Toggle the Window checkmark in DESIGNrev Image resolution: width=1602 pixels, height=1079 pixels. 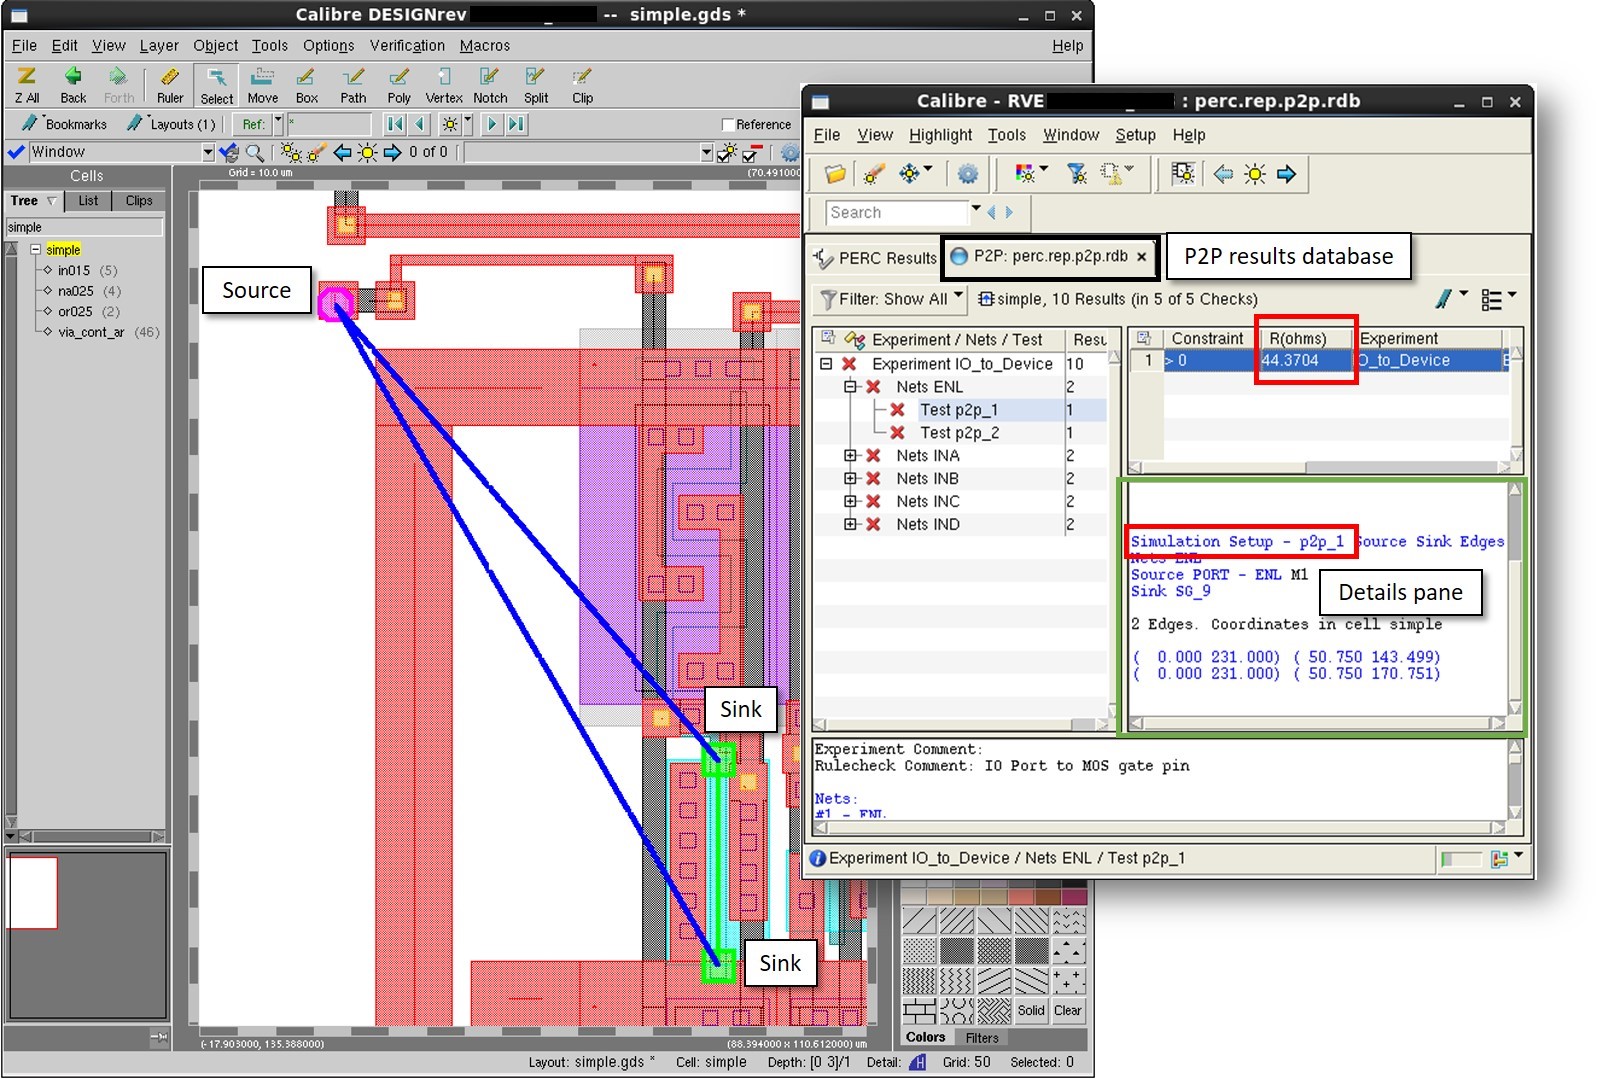16,152
